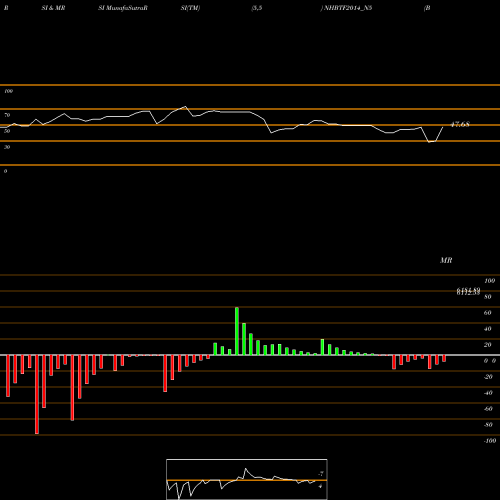Open the mini chart thumbnail at the bottom
This screenshot has height=500, width=500.
coord(247,479)
